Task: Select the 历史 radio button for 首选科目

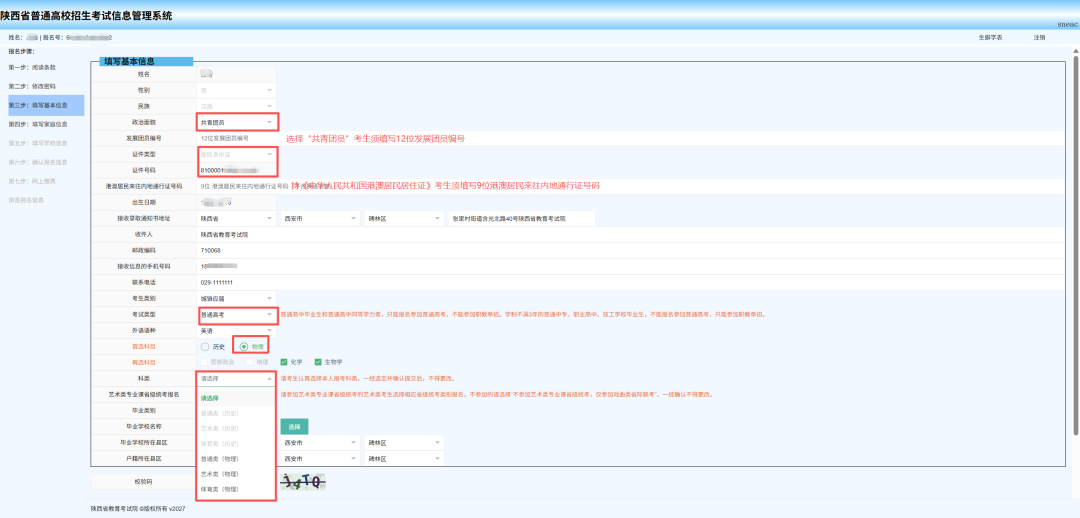Action: [x=212, y=346]
